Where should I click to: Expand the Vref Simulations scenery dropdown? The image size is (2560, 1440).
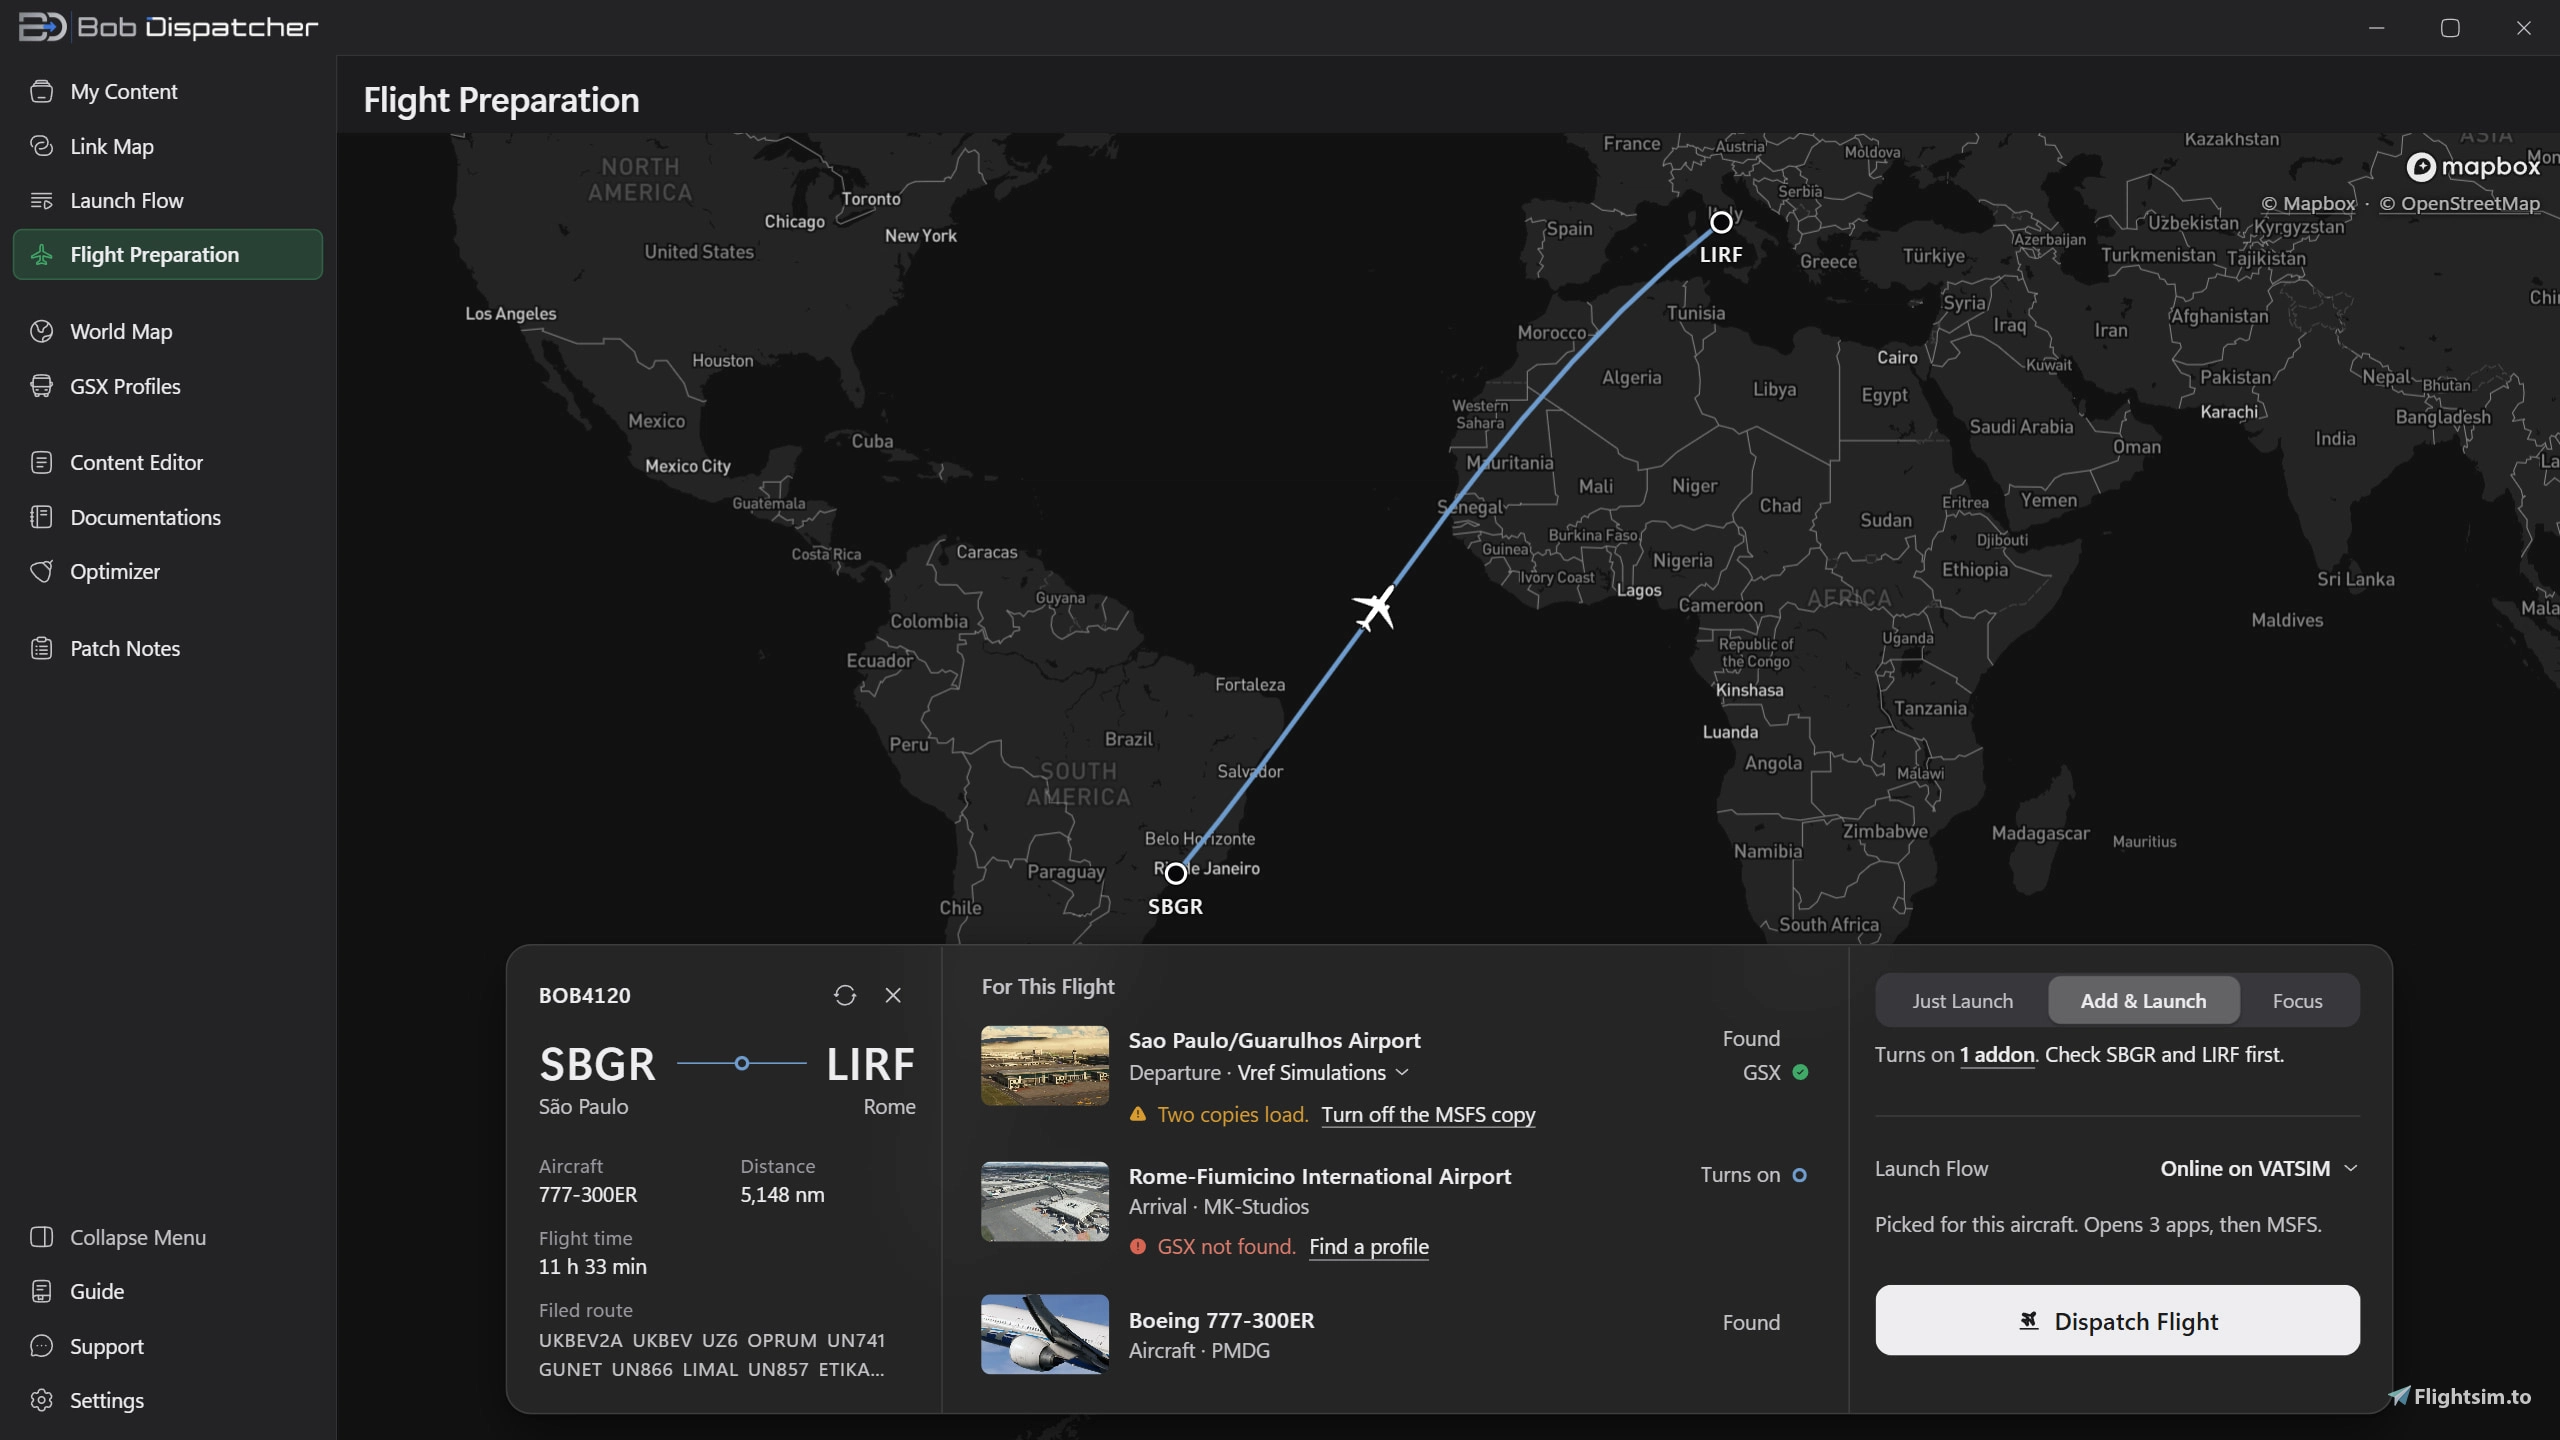pyautogui.click(x=1322, y=1072)
